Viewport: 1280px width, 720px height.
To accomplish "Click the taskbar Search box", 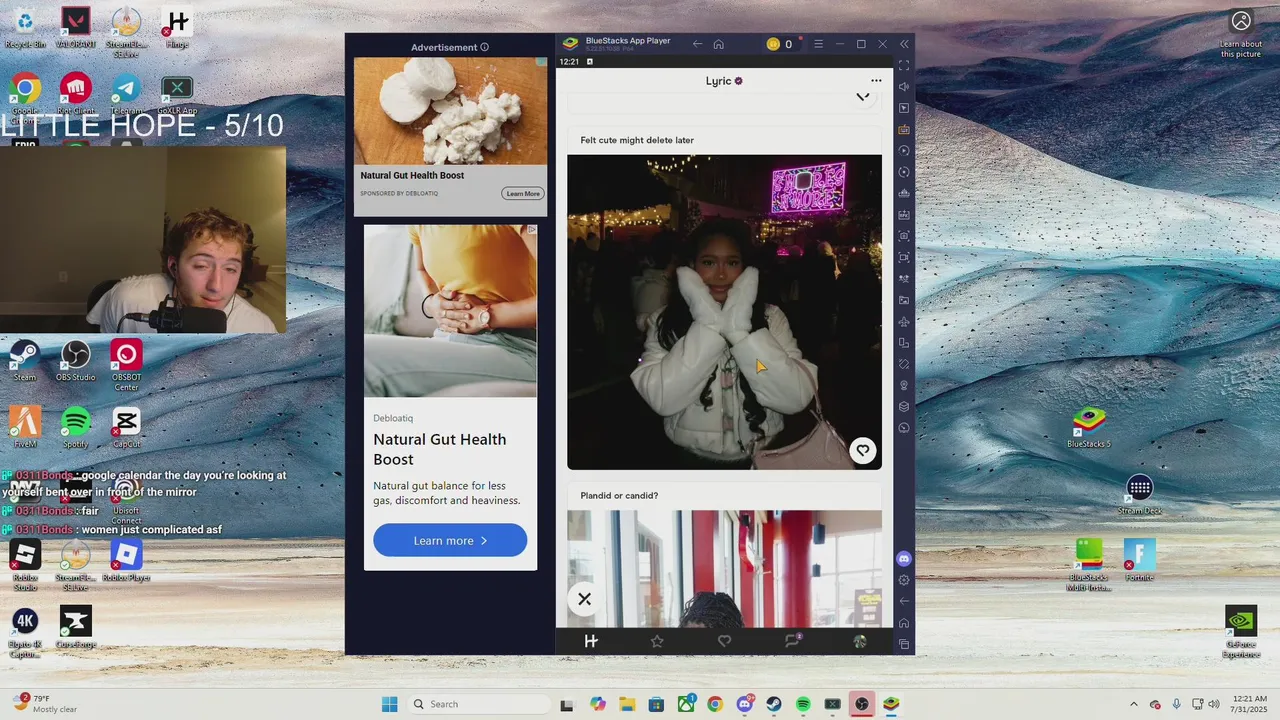I will 478,704.
